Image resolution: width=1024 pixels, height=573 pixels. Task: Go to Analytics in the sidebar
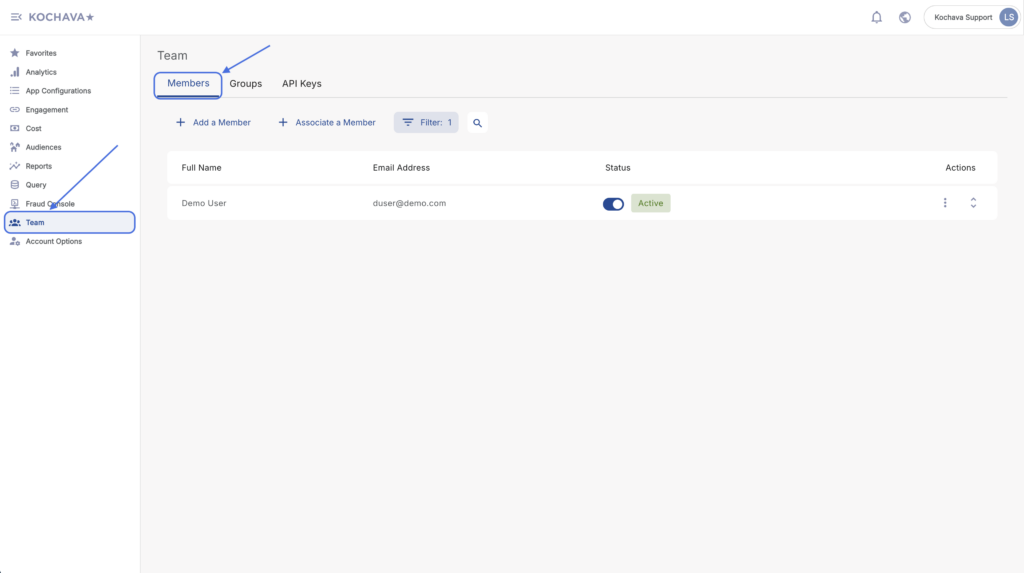pos(40,72)
